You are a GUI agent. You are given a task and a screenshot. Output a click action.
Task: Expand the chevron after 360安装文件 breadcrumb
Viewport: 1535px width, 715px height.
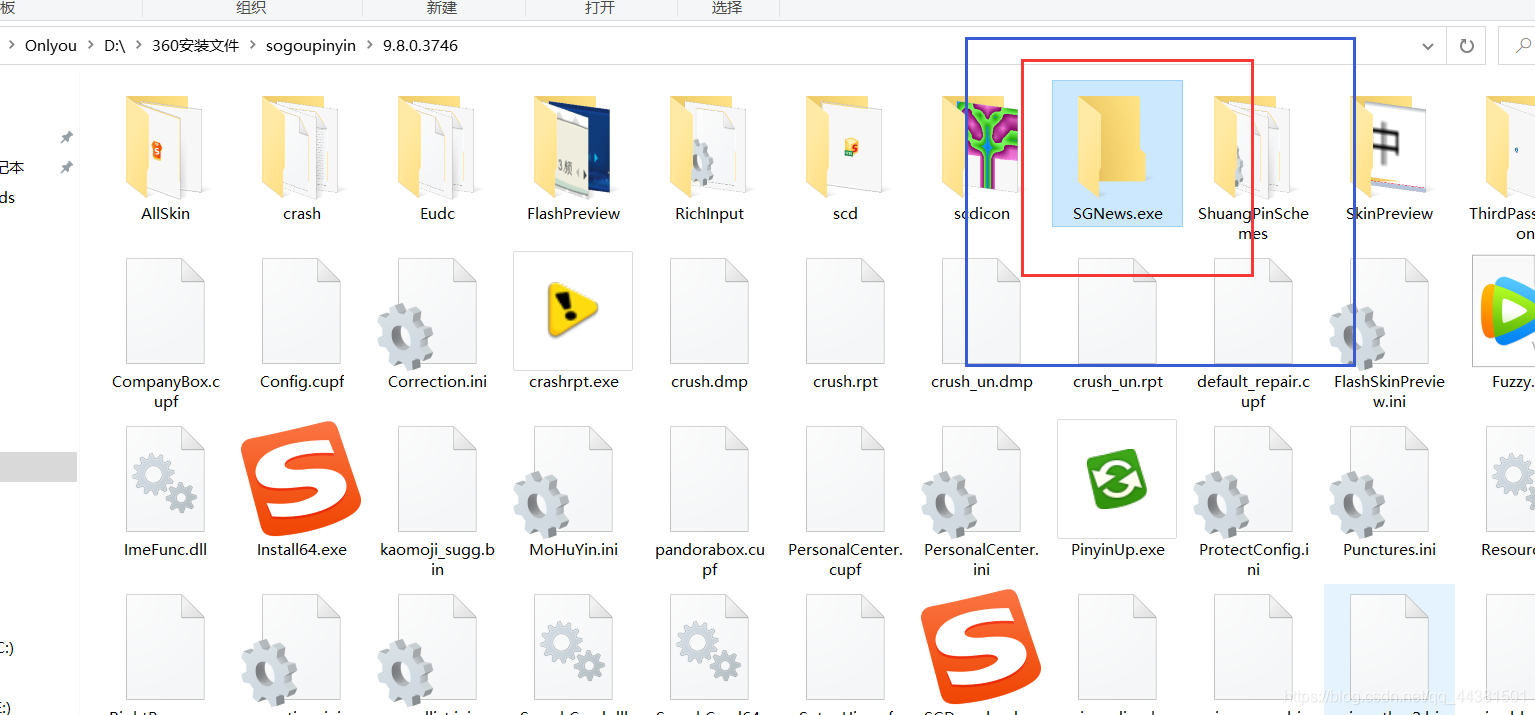pos(252,46)
